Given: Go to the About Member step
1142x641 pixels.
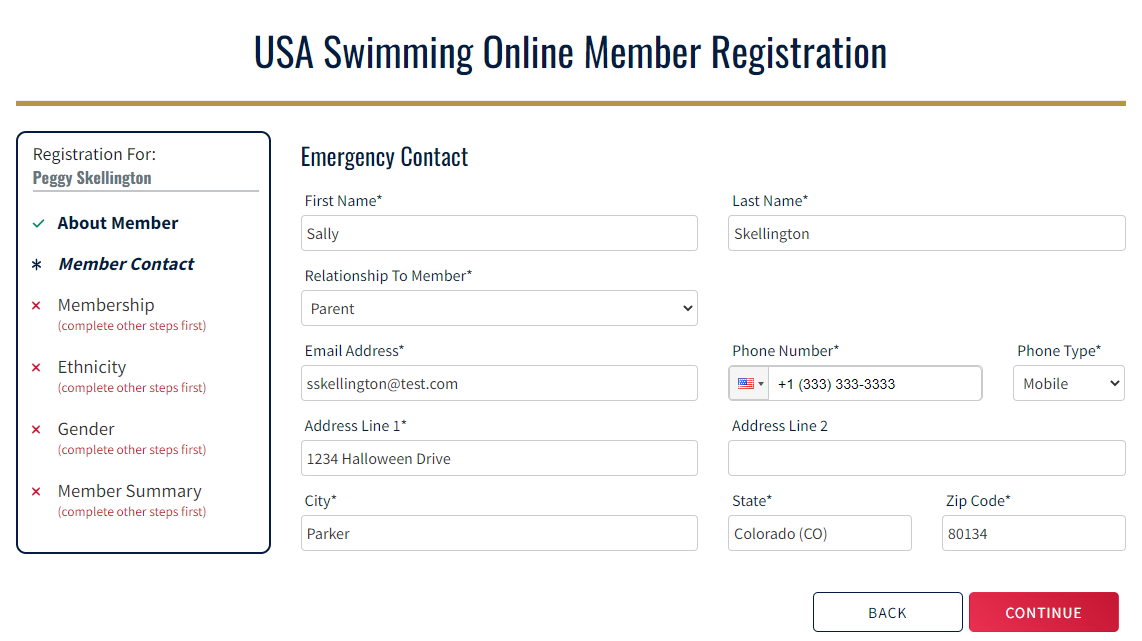Looking at the screenshot, I should click(118, 224).
